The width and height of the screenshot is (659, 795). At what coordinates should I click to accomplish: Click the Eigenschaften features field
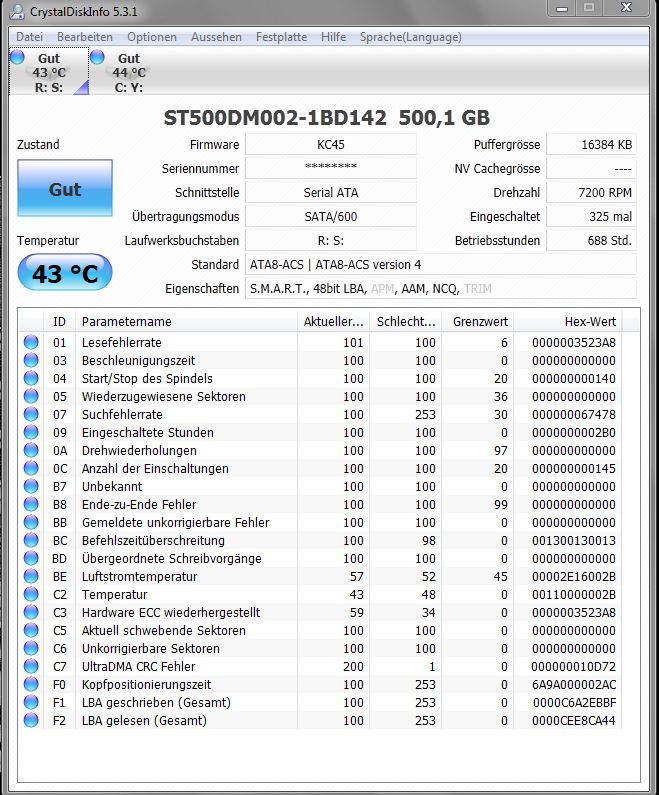pyautogui.click(x=441, y=288)
